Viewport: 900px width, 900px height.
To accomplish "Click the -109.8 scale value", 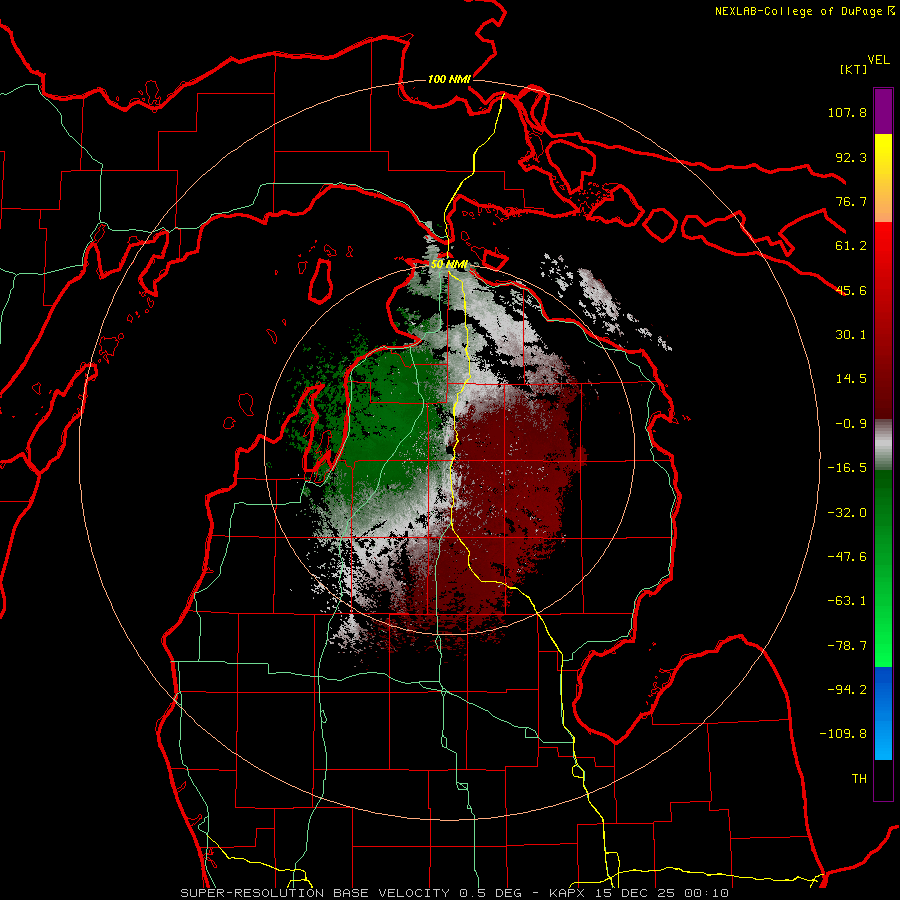I will [x=843, y=734].
